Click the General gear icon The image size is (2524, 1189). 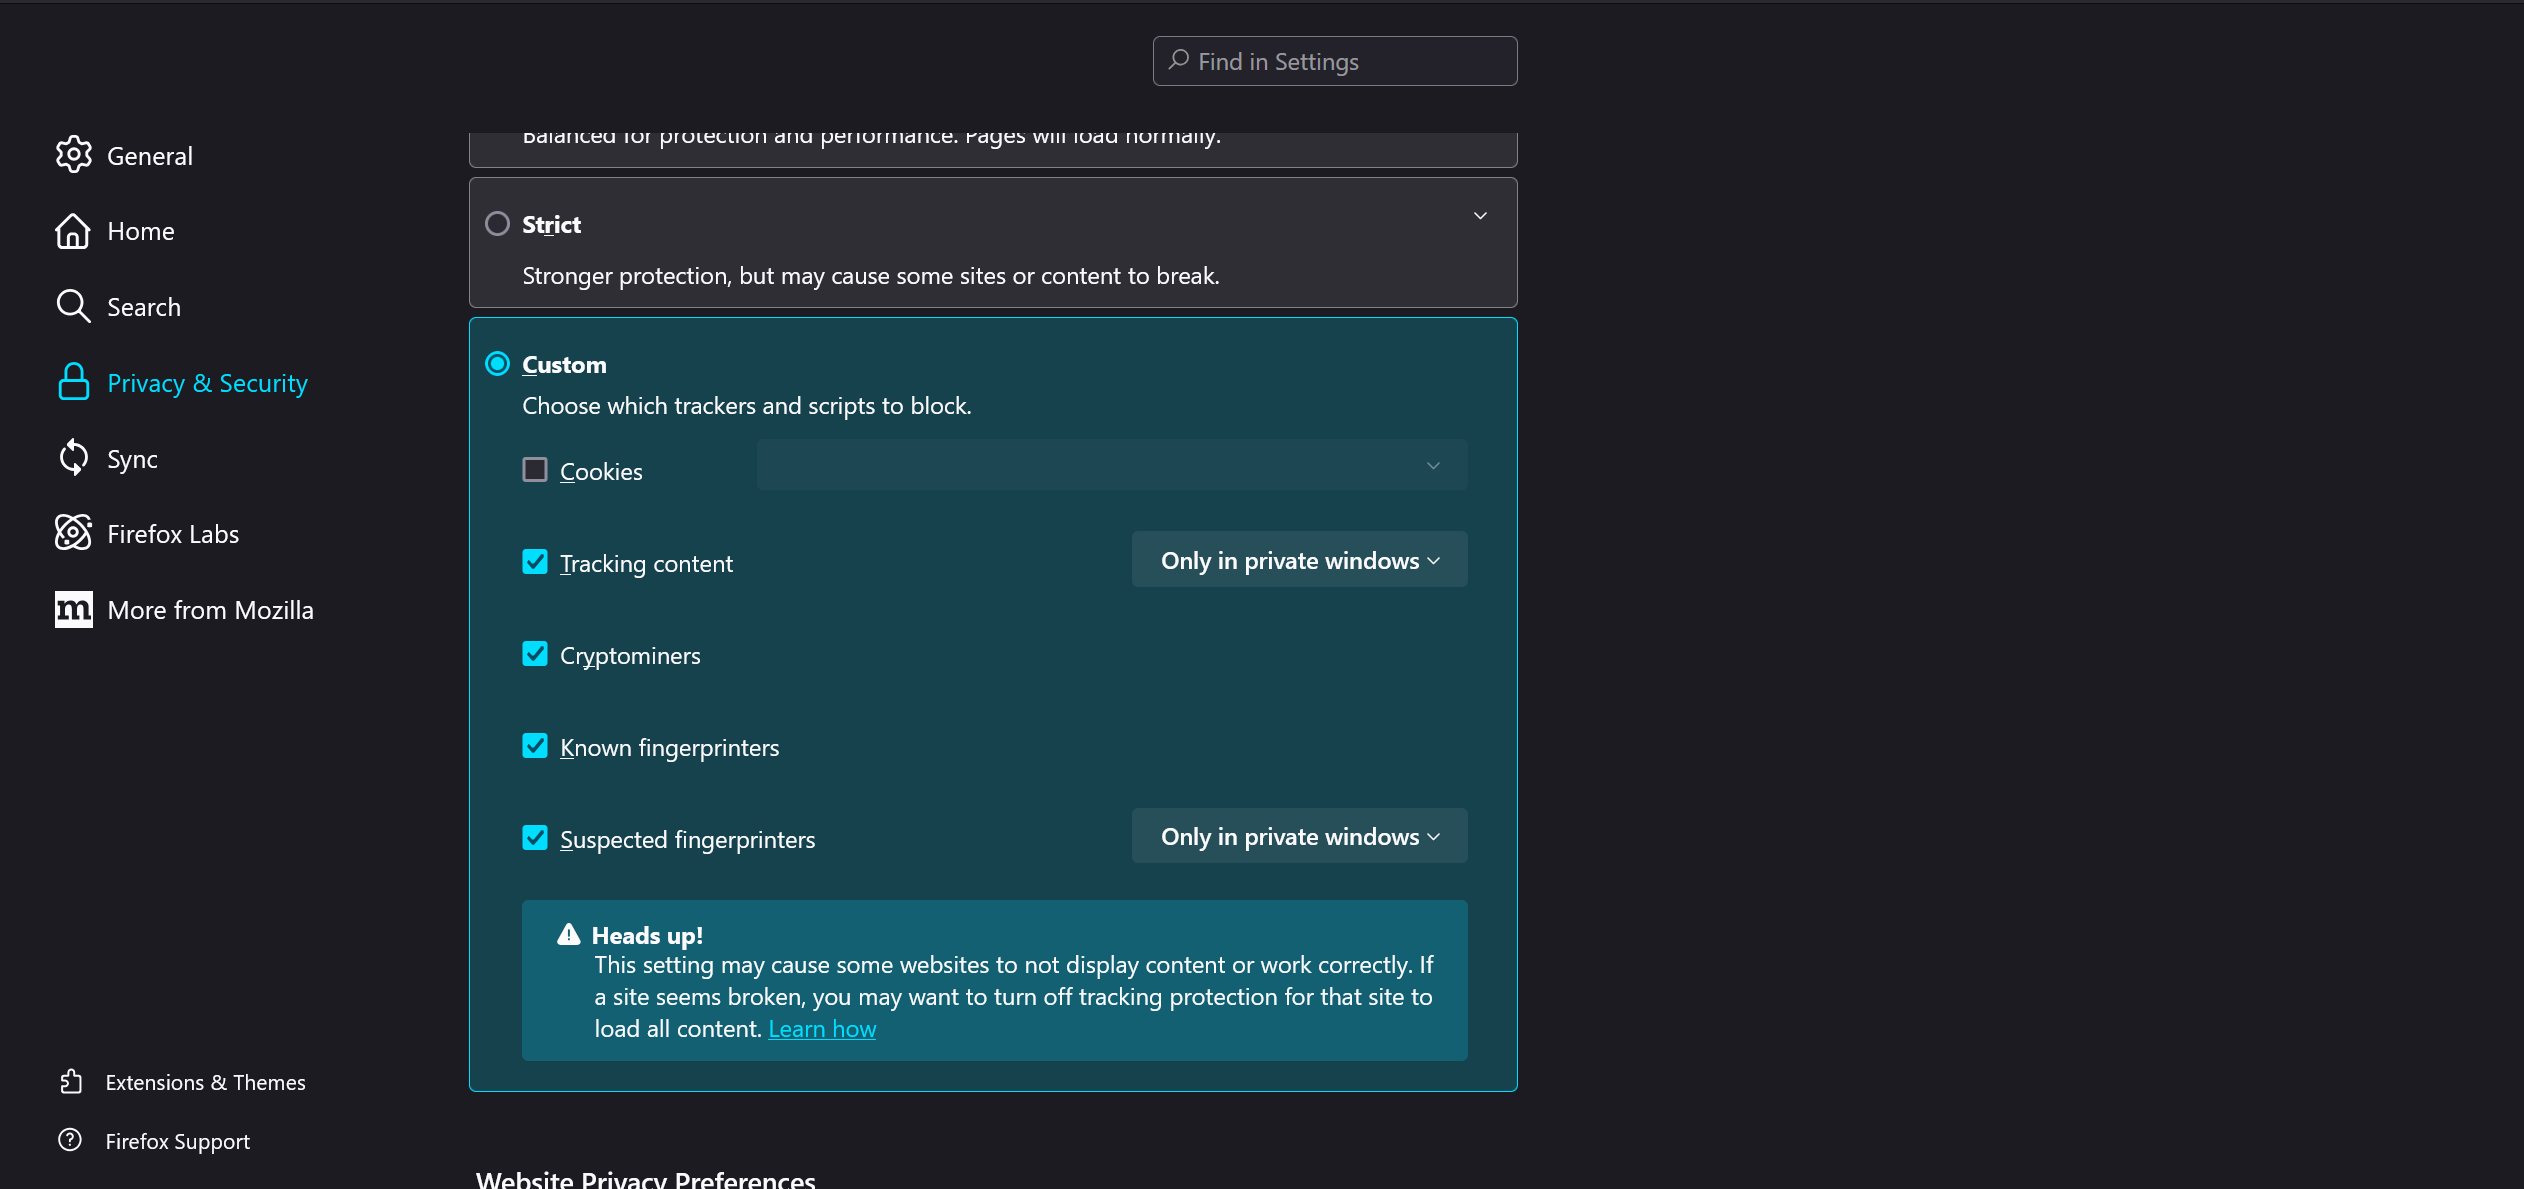[x=73, y=155]
